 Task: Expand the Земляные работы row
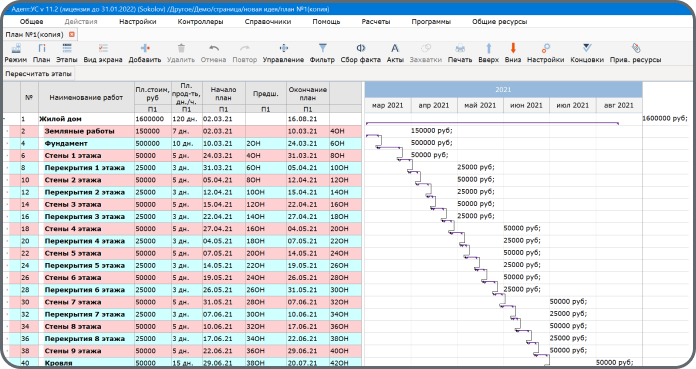(7, 131)
